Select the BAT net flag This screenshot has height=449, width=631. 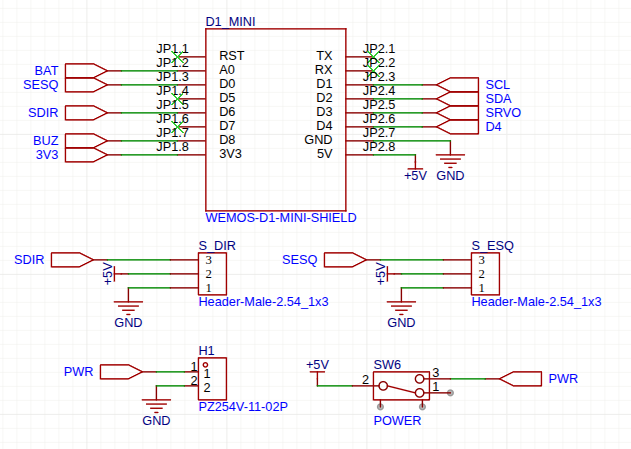click(86, 71)
